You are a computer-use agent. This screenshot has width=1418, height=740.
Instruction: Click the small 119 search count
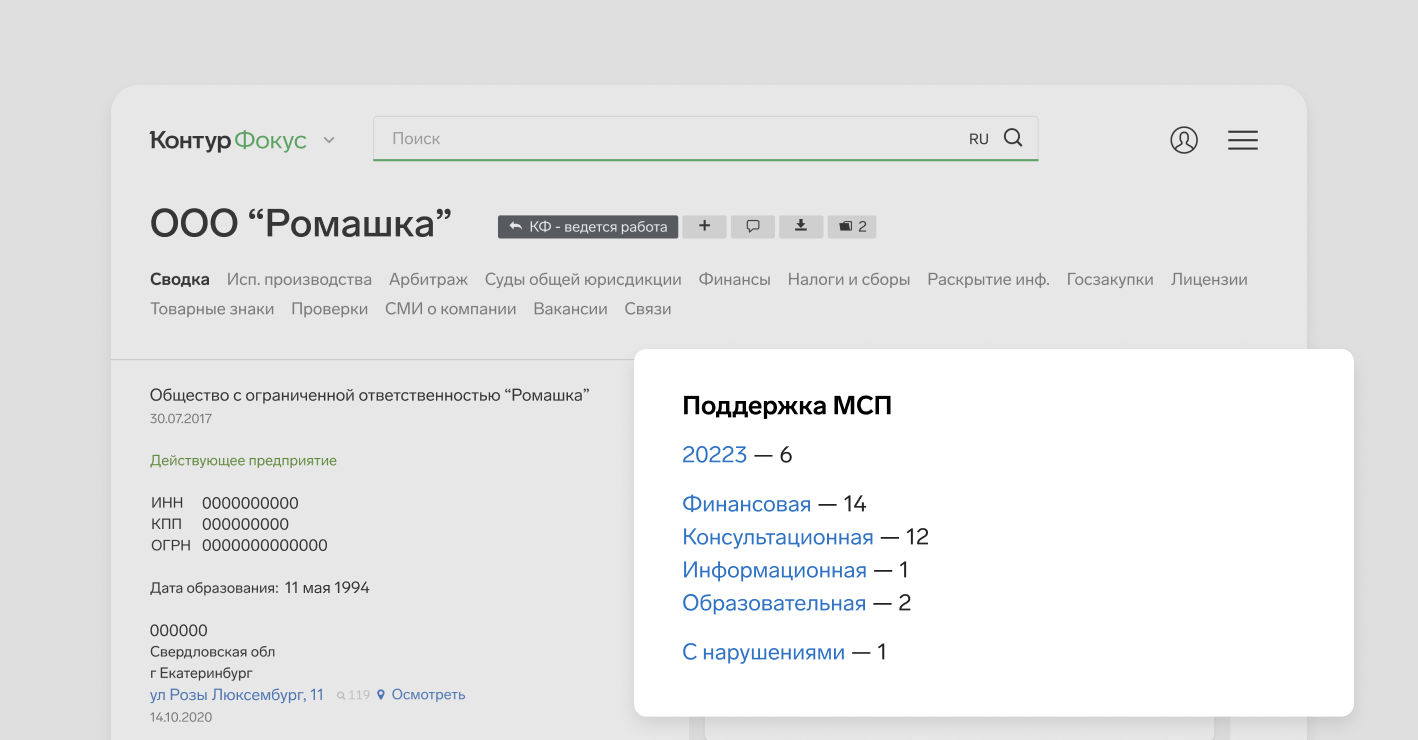353,695
